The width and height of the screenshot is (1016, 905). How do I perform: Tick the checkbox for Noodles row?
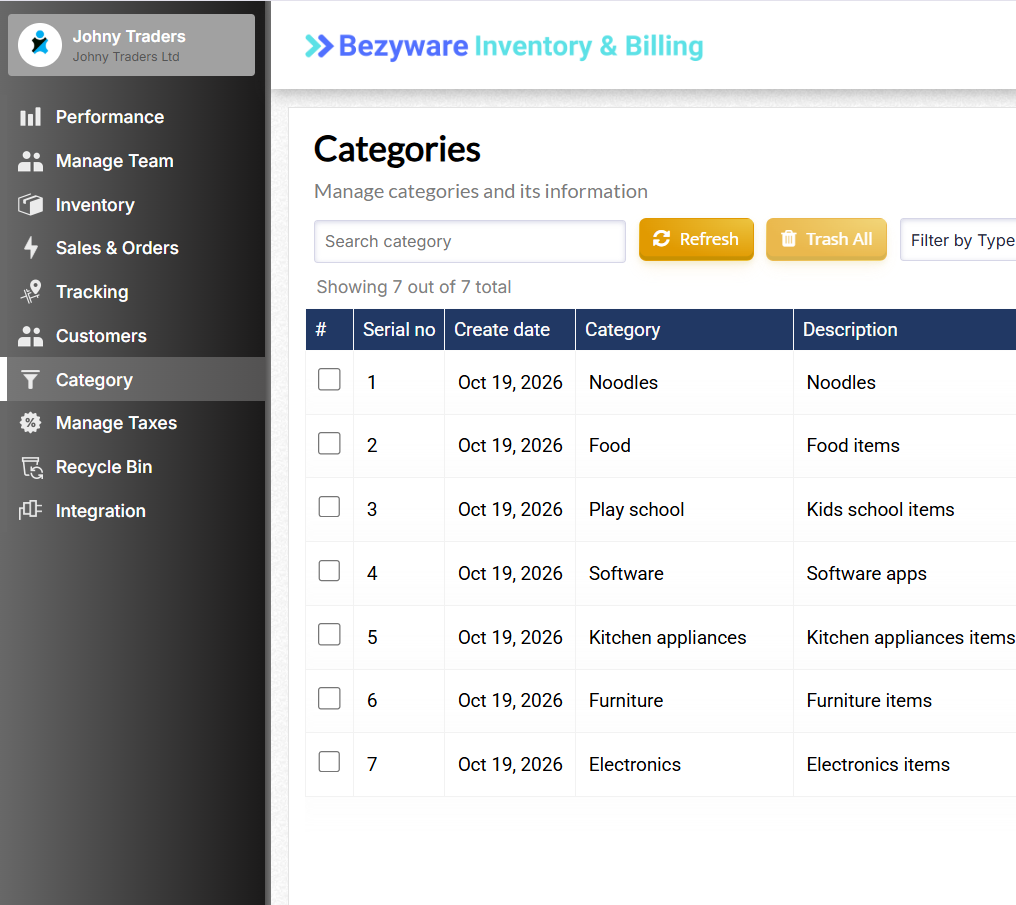[x=329, y=380]
